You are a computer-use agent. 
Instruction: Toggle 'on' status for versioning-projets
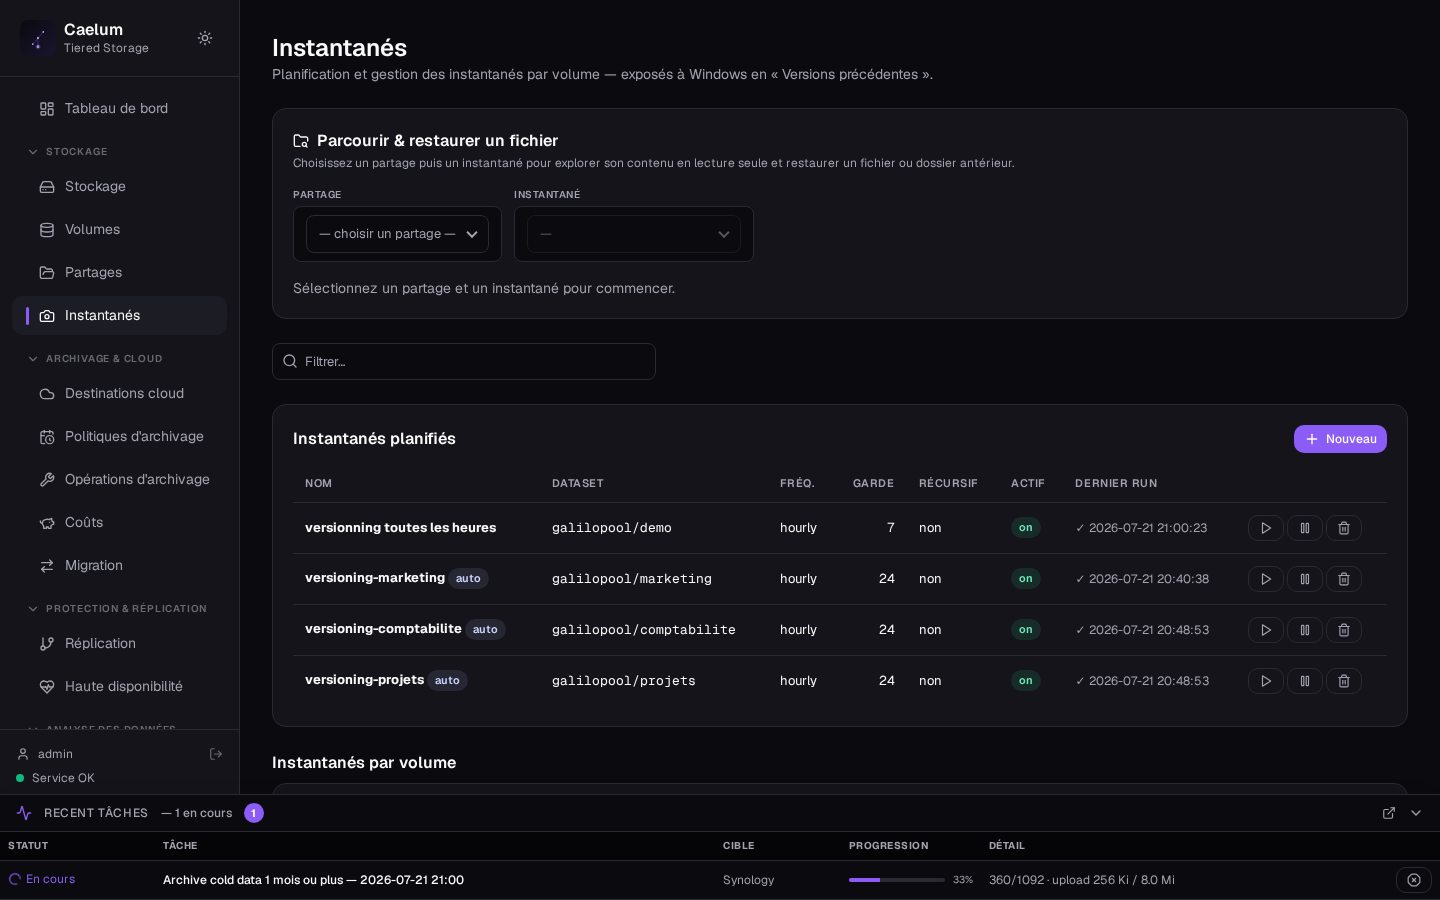tap(1026, 681)
